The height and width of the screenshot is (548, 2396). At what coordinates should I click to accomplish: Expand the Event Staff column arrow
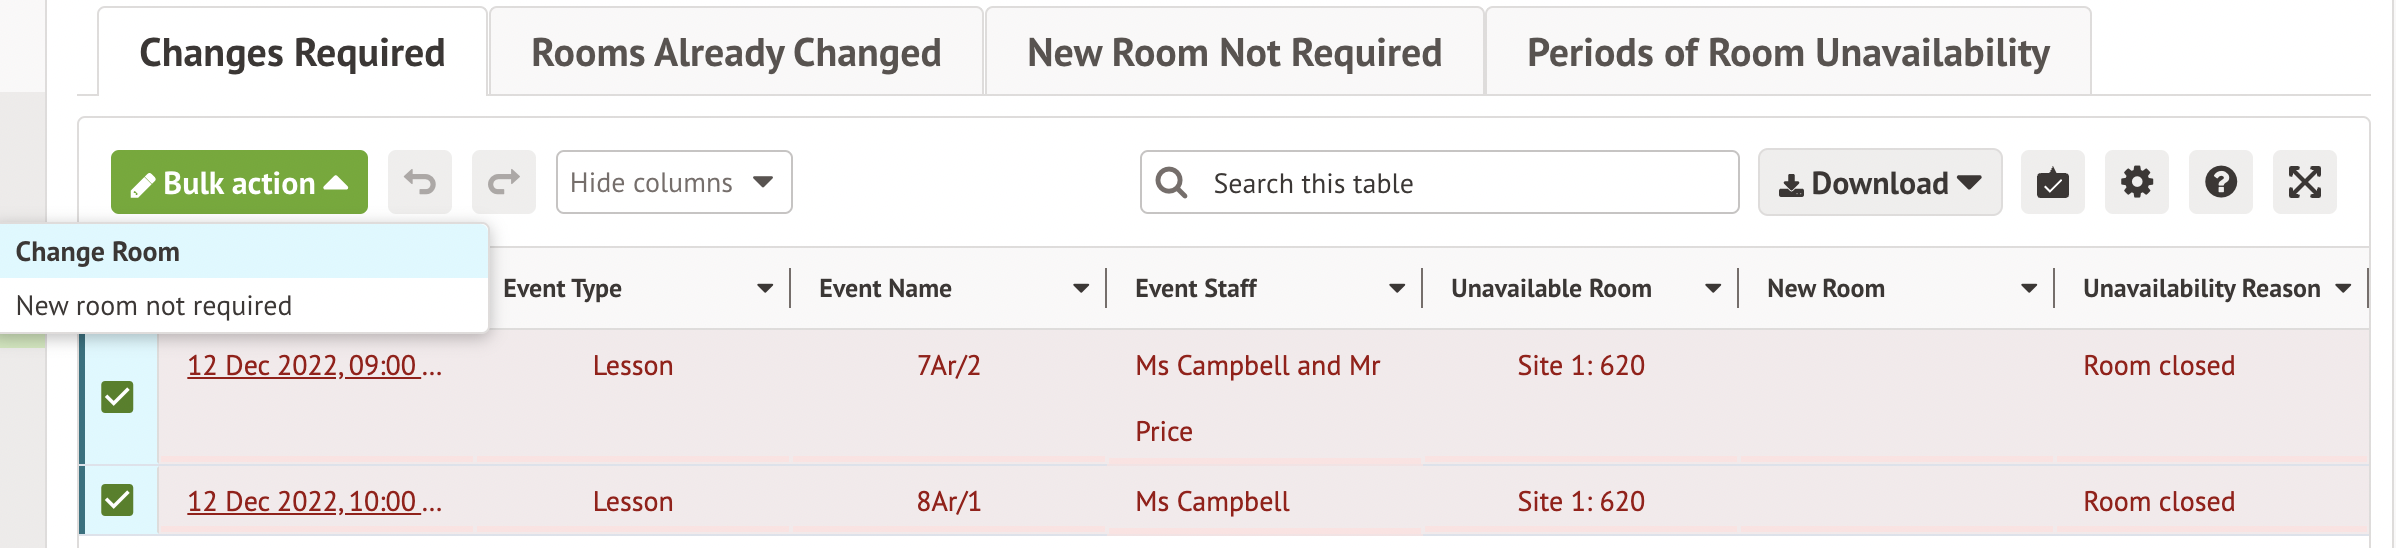coord(1397,289)
